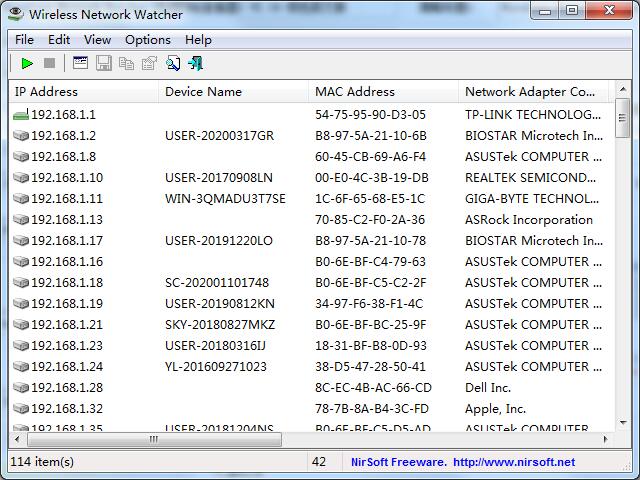Select the Apple, Inc. device row
The width and height of the screenshot is (640, 480).
coord(311,409)
